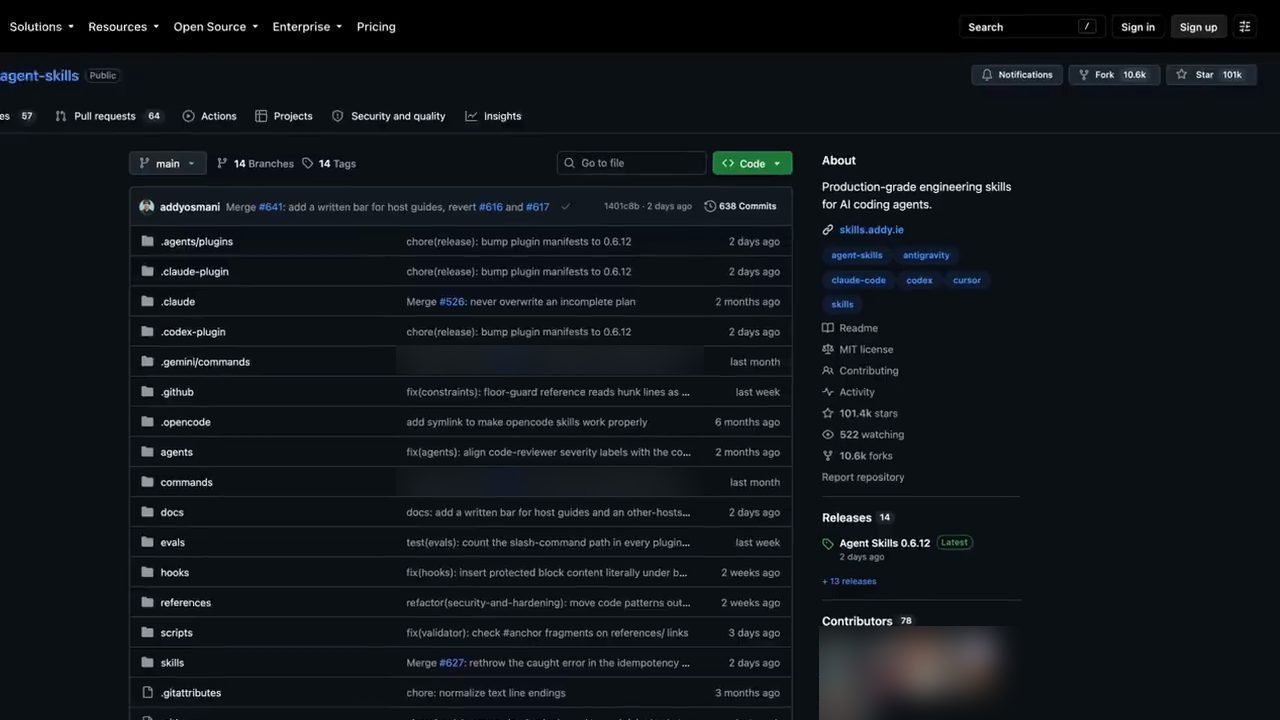Open the 638 Commits history

(x=740, y=207)
